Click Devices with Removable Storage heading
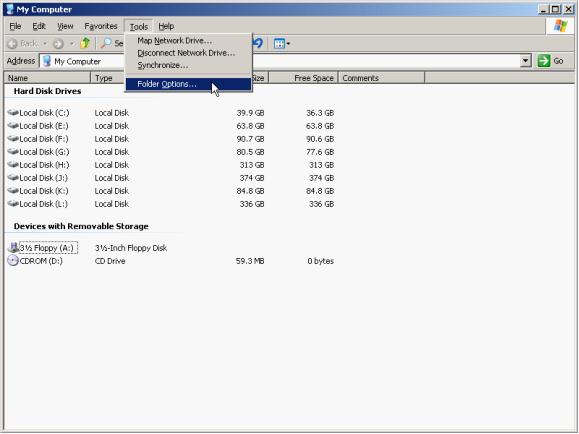This screenshot has height=434, width=579. (x=81, y=226)
